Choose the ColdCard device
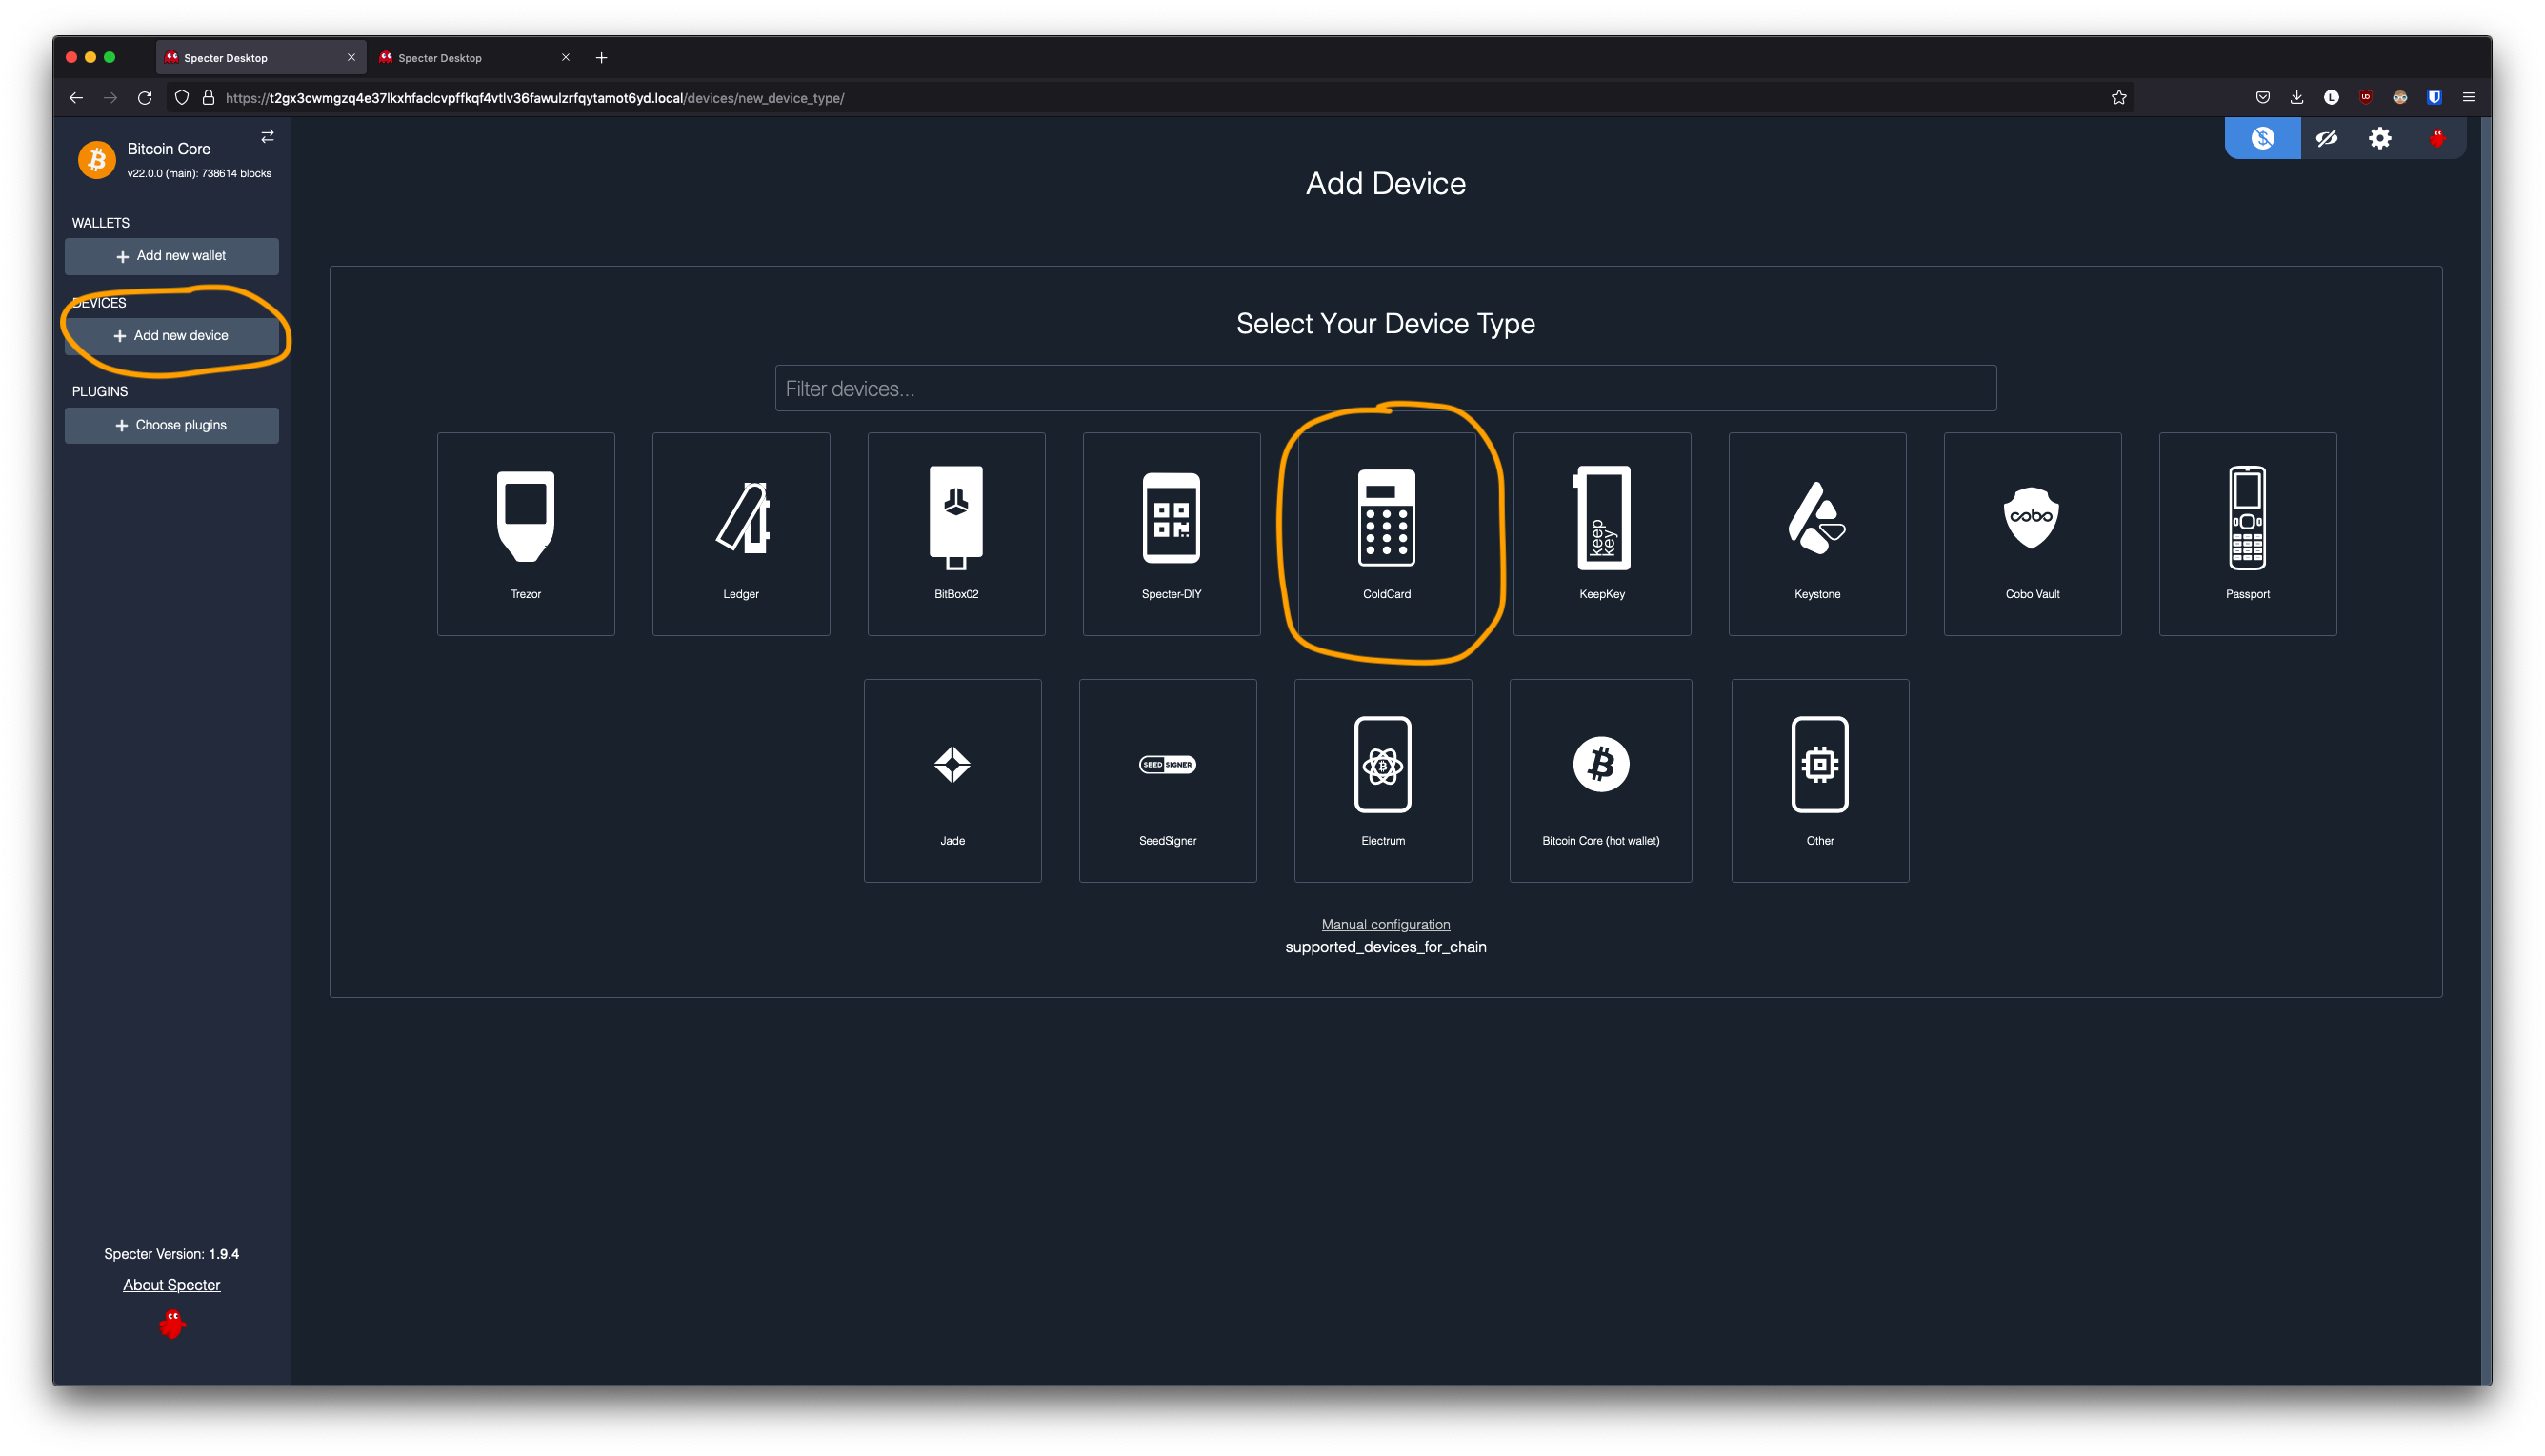 click(1386, 533)
